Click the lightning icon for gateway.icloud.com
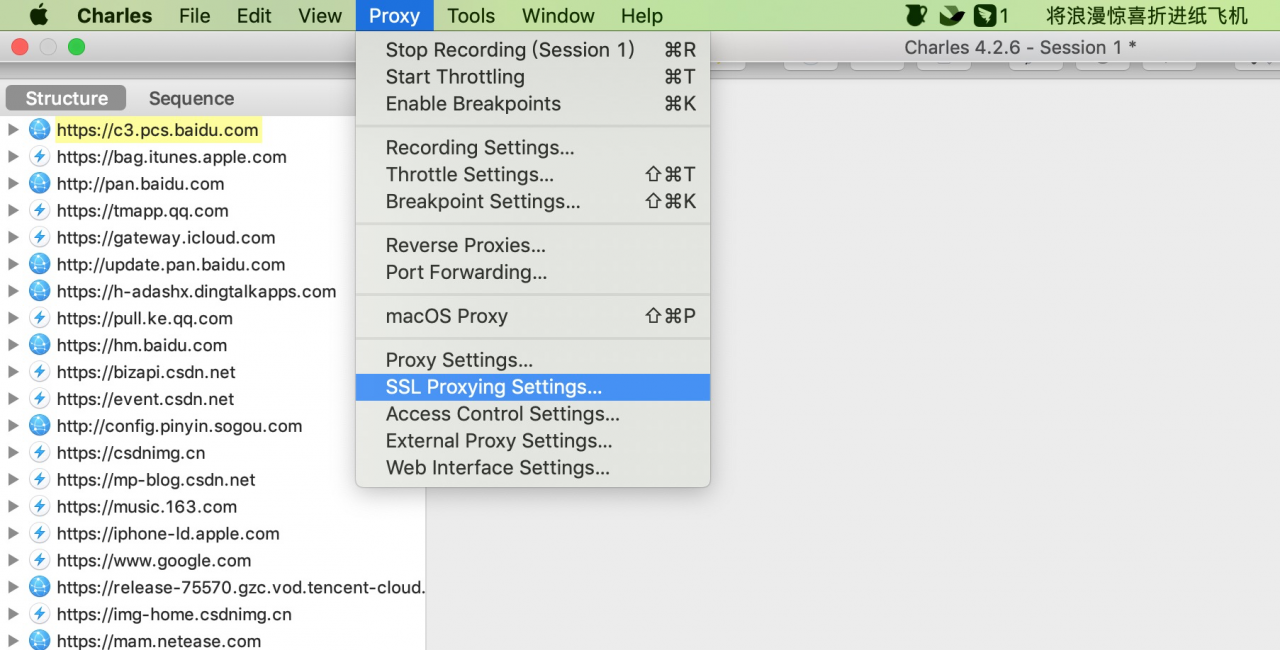Screen dimensions: 1280x650 [39, 237]
